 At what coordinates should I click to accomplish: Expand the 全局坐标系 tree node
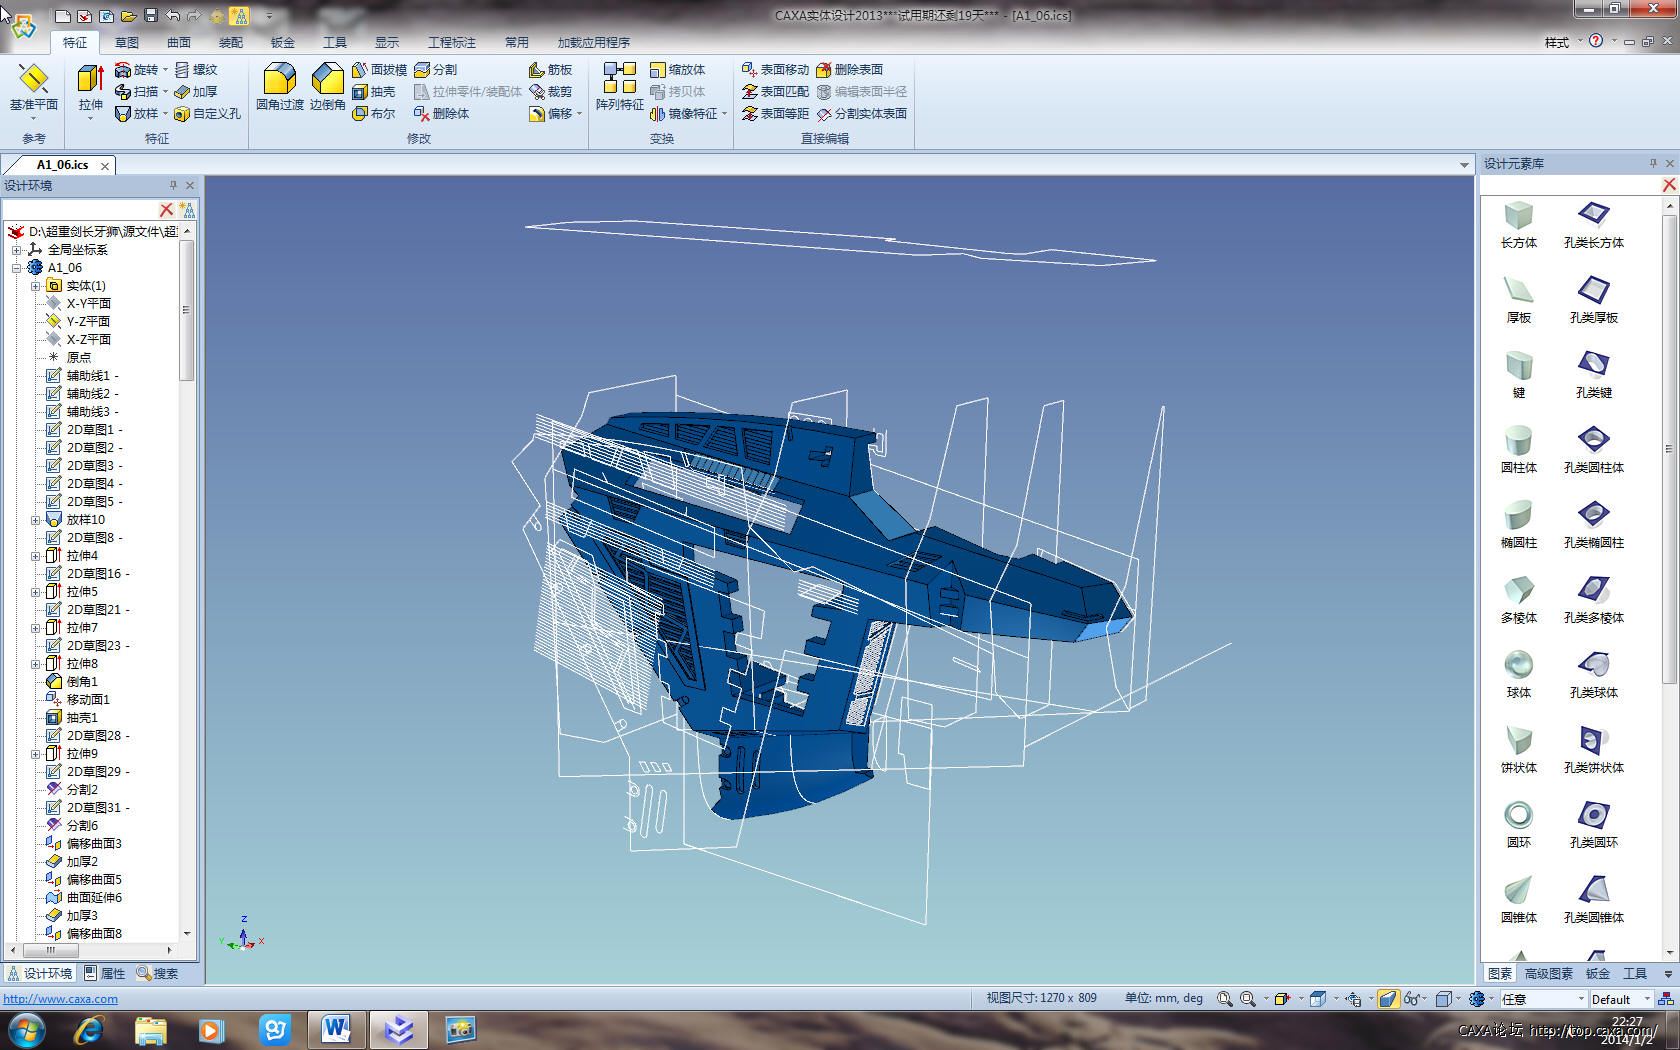click(17, 250)
